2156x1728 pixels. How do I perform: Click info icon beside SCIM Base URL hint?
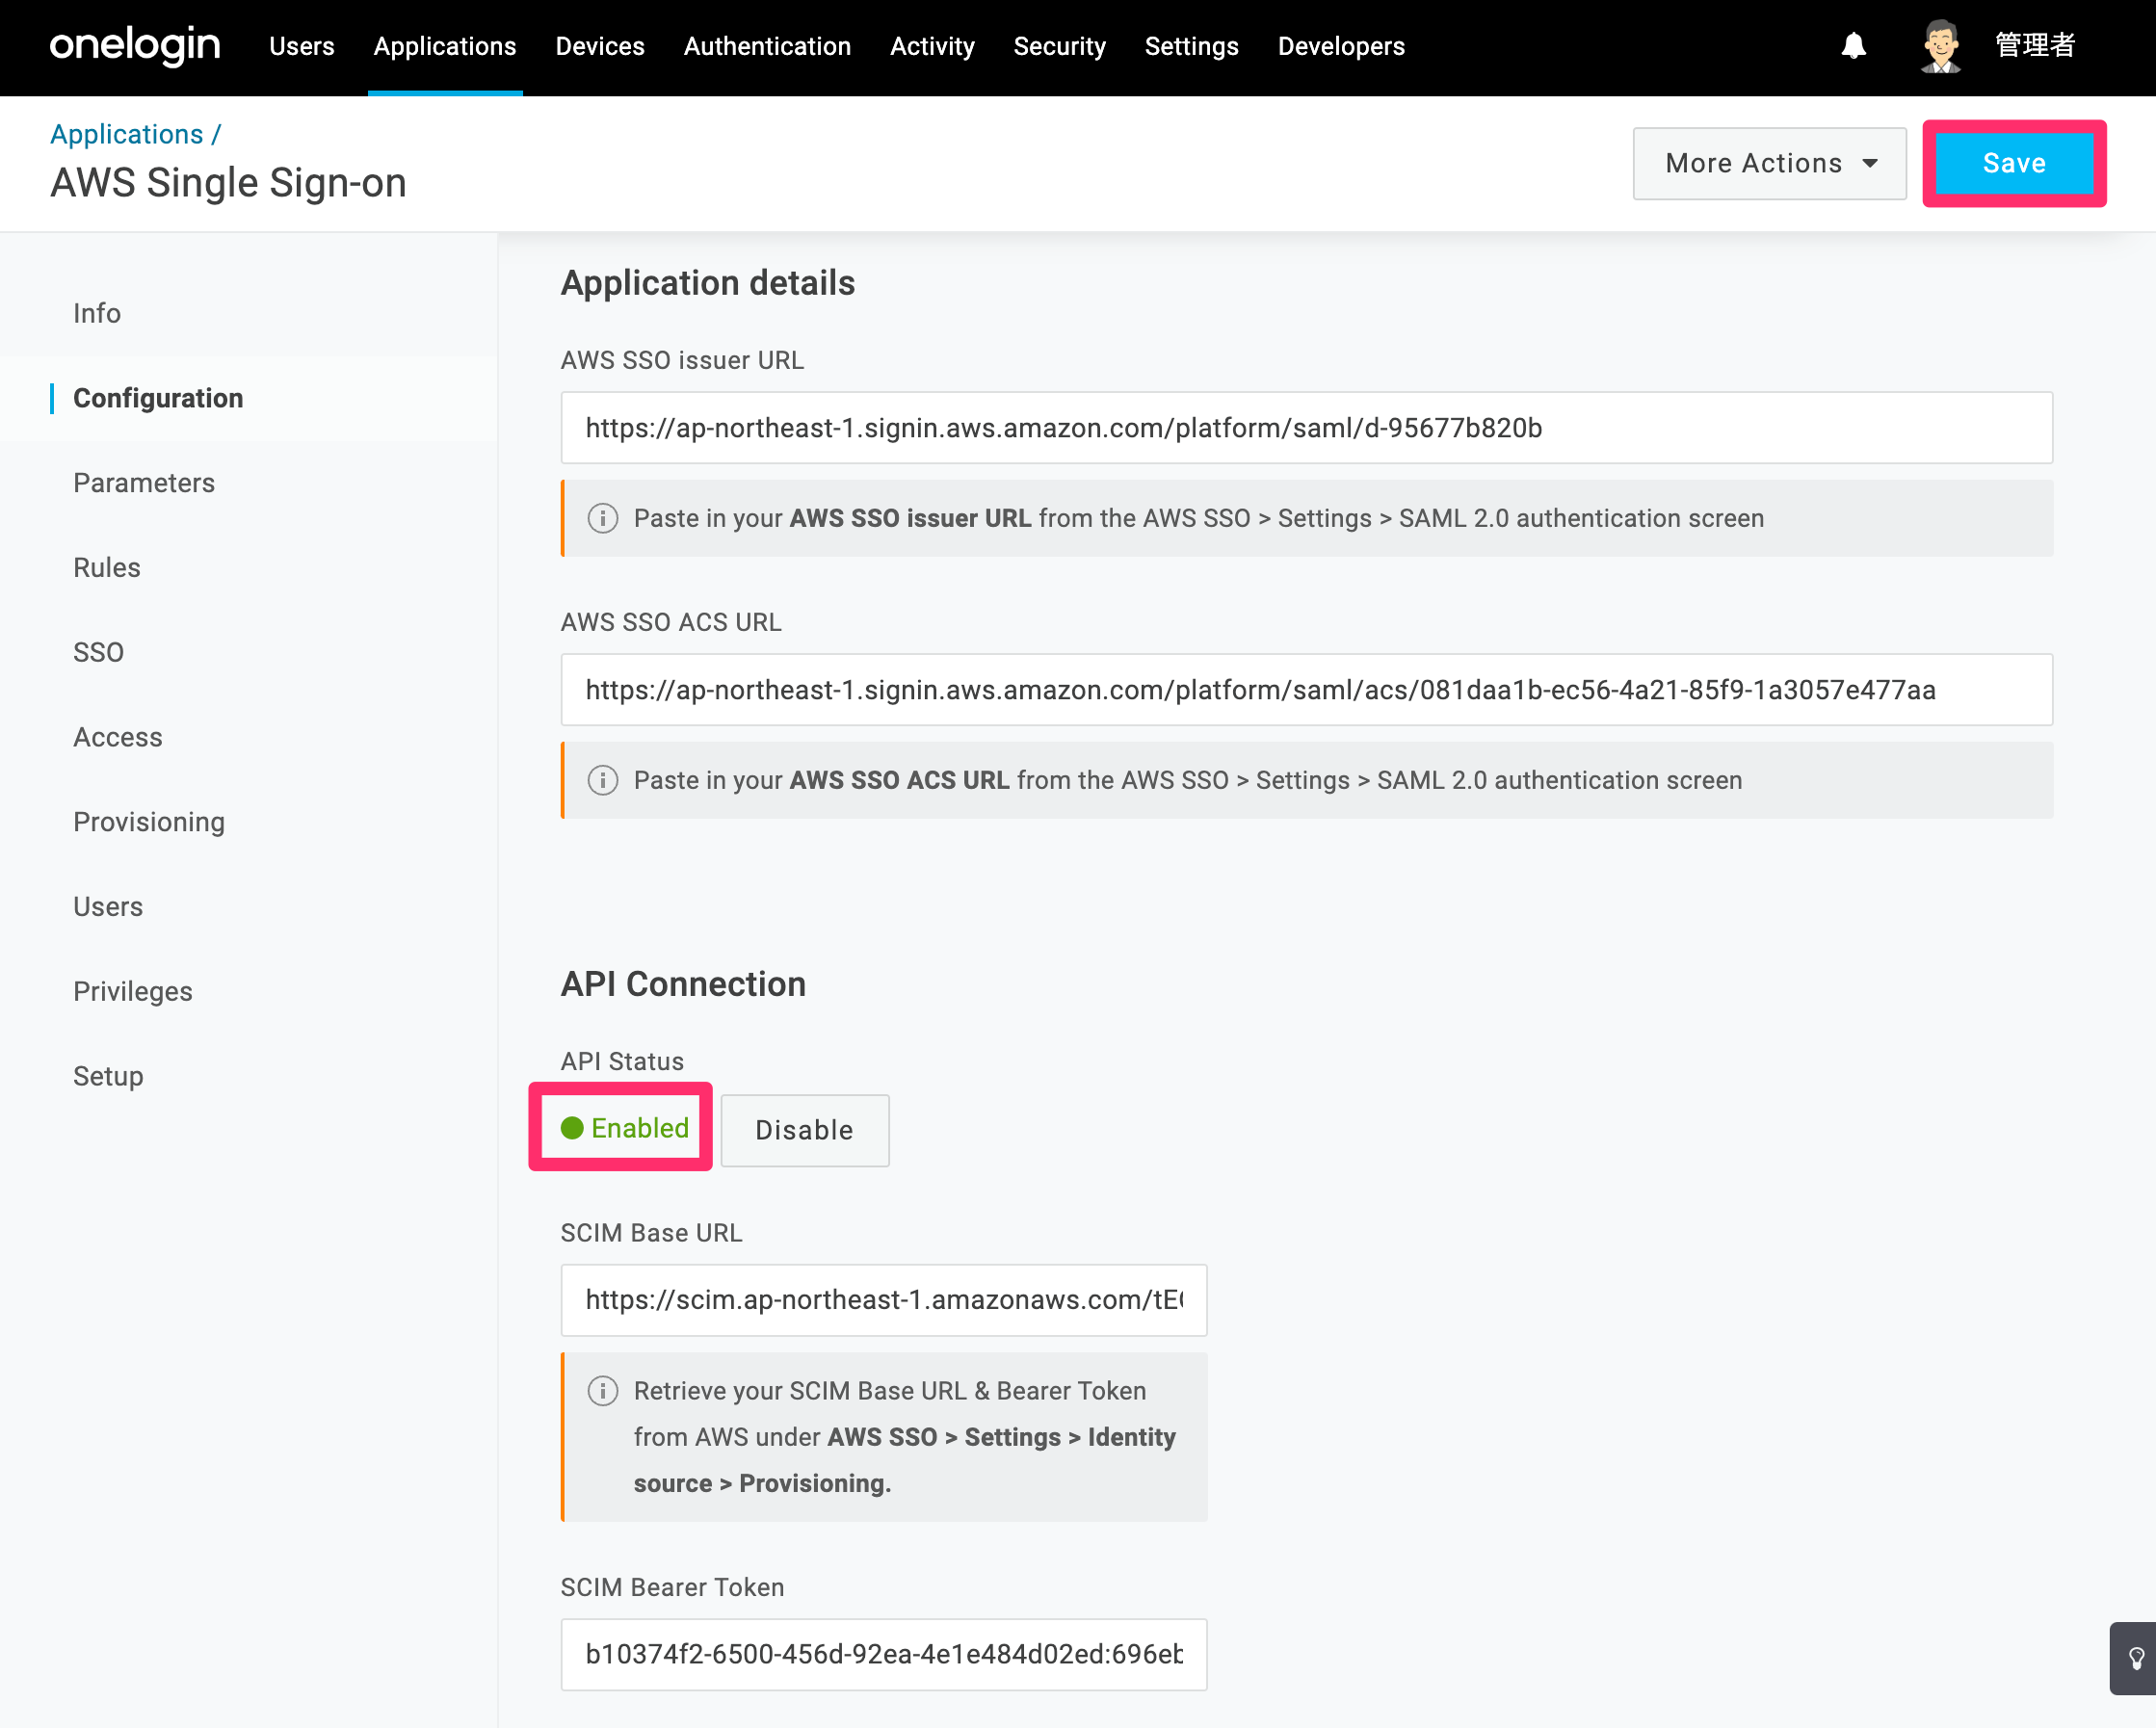(x=602, y=1391)
